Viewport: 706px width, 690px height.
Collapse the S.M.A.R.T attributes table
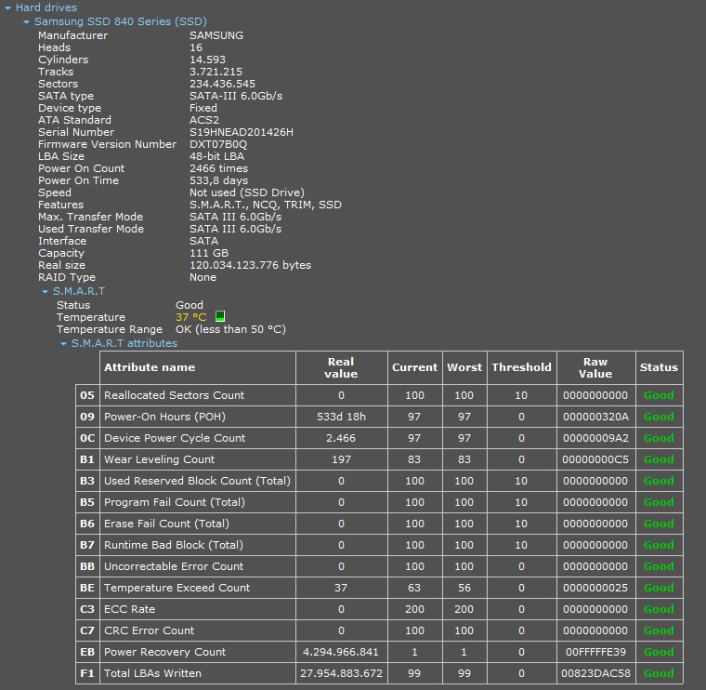[x=63, y=344]
